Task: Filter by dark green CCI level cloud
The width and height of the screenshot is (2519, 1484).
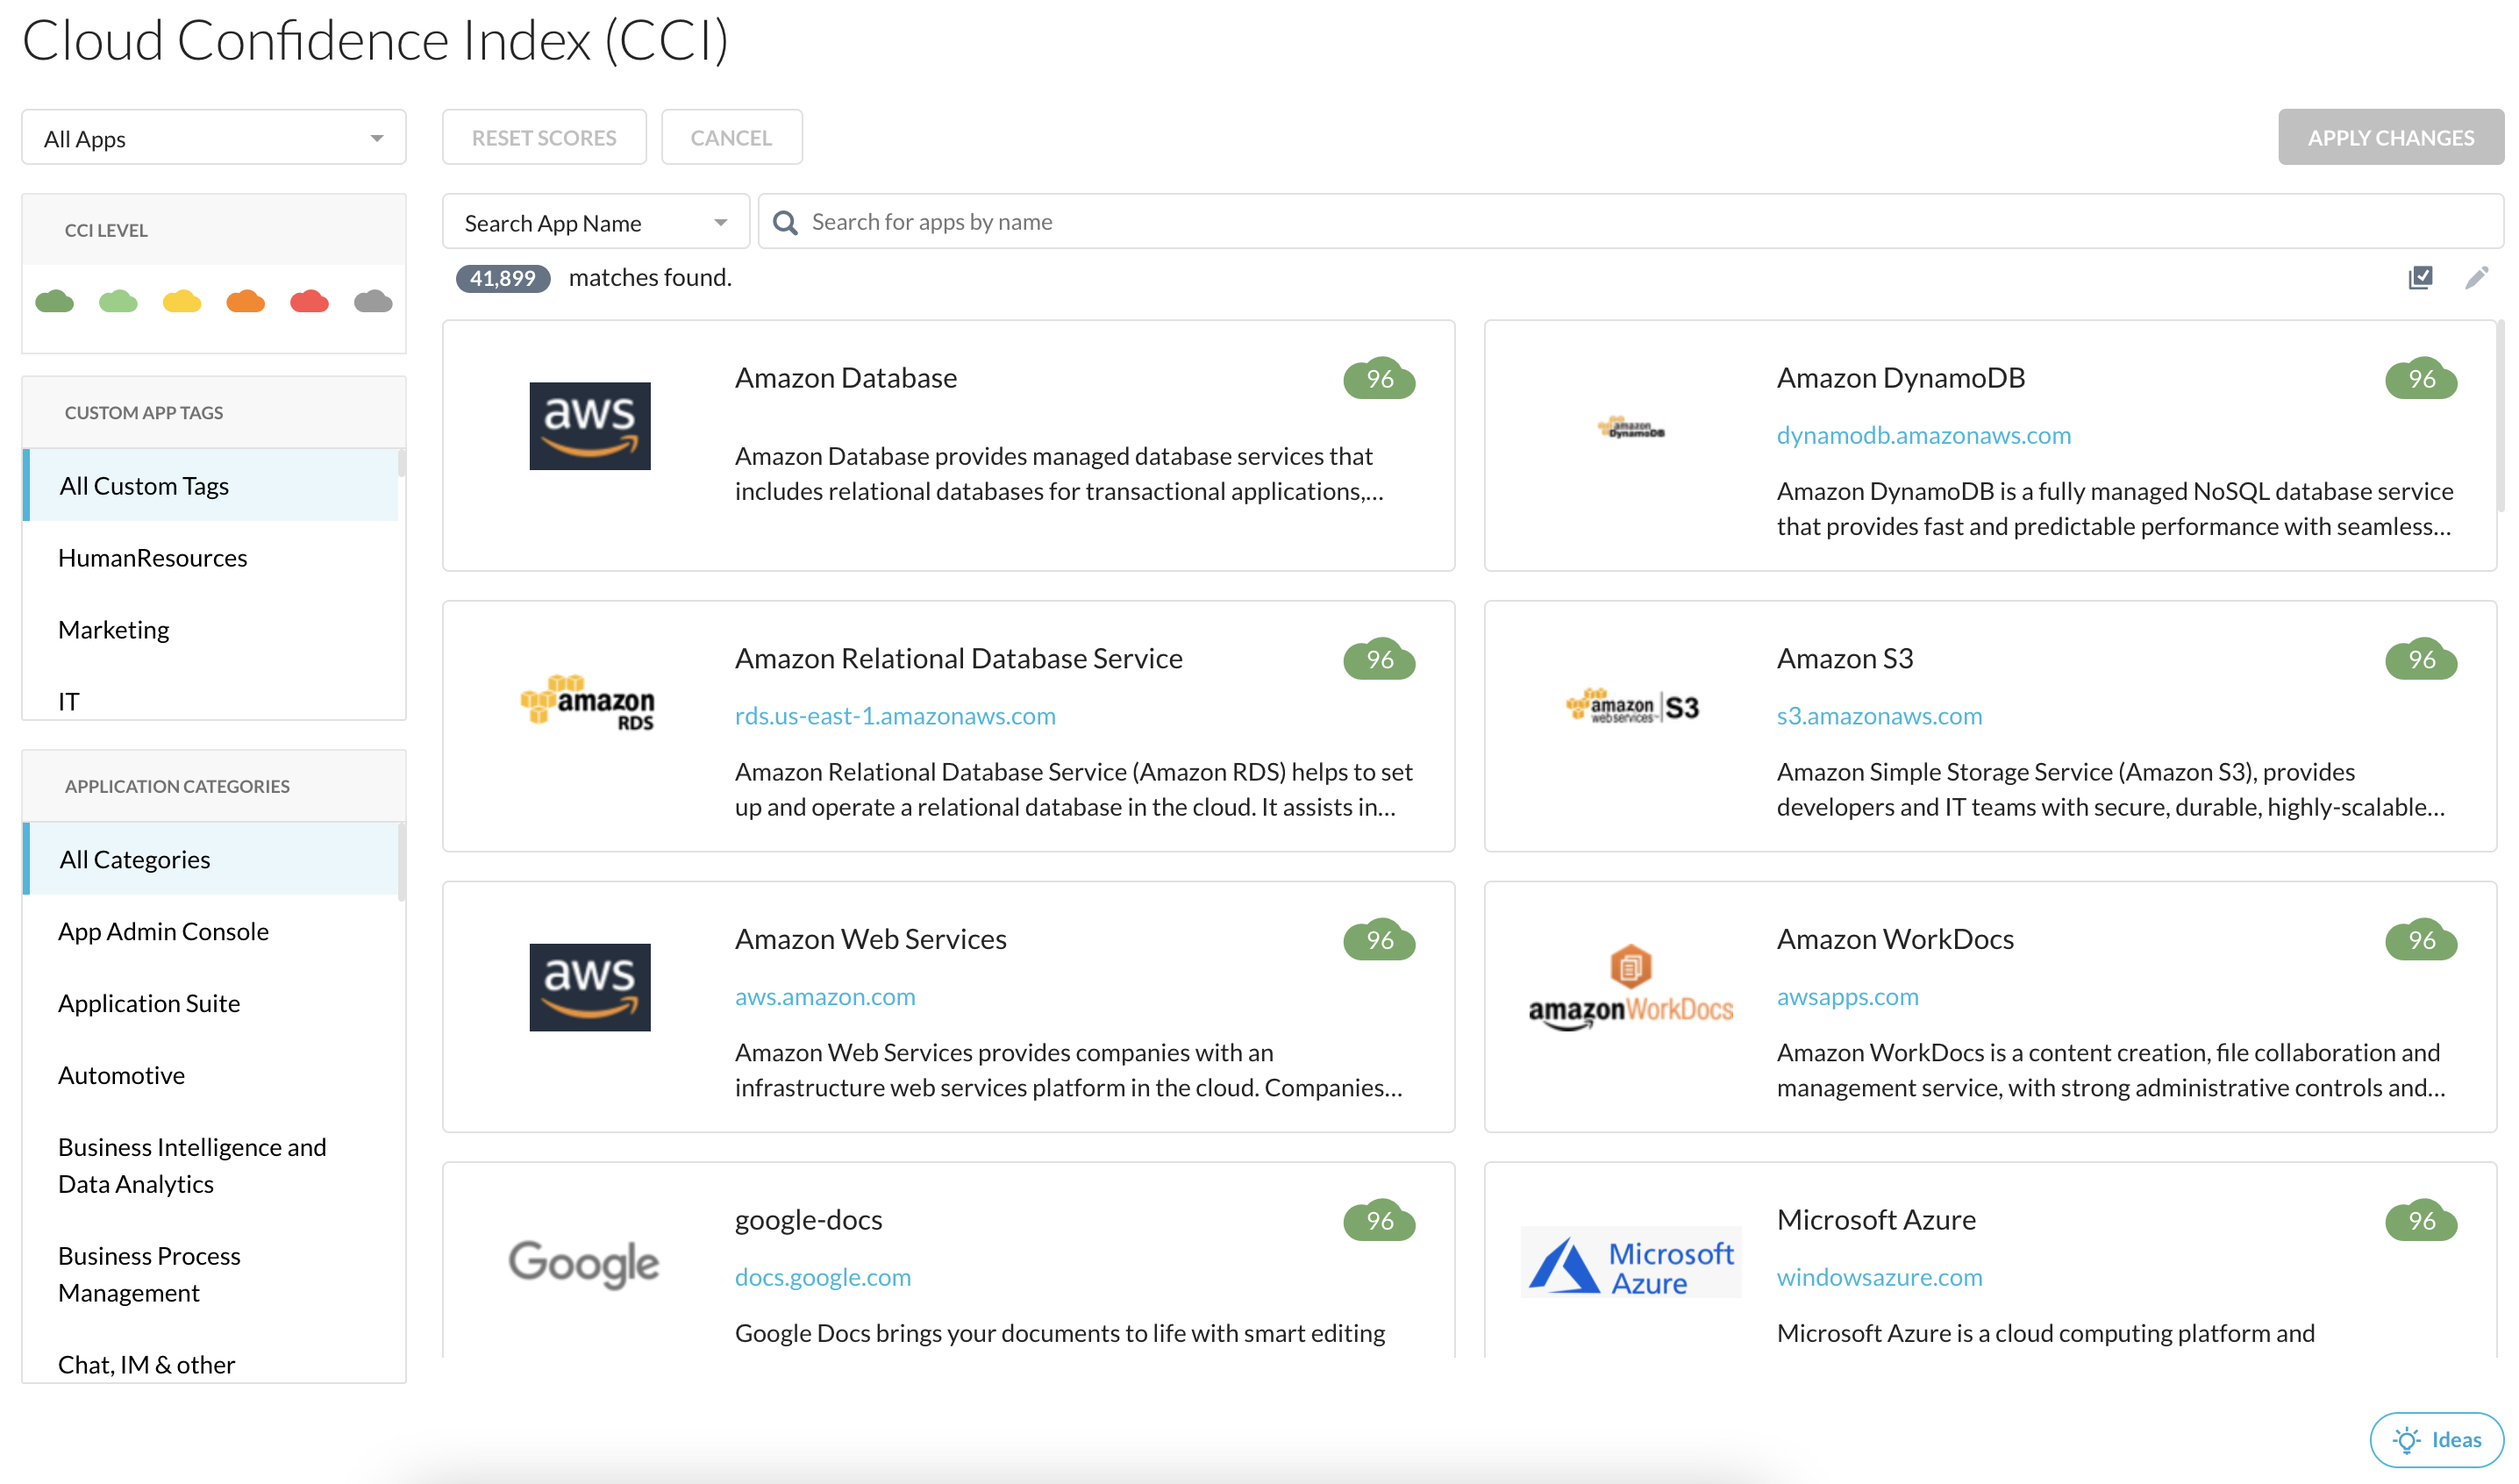Action: [x=54, y=301]
